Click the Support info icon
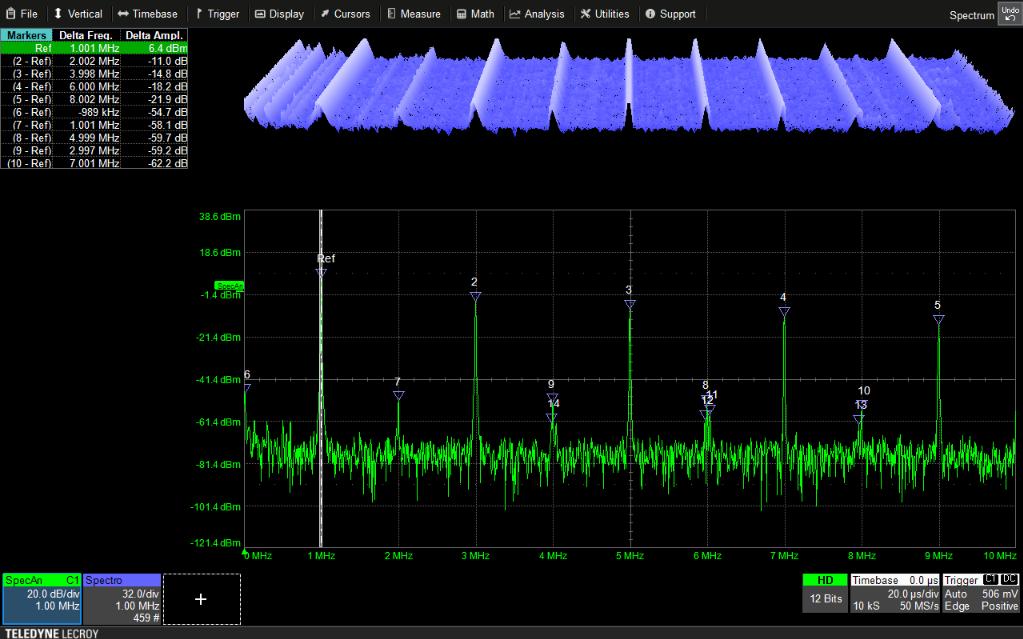Viewport: 1023px width, 639px height. tap(648, 13)
